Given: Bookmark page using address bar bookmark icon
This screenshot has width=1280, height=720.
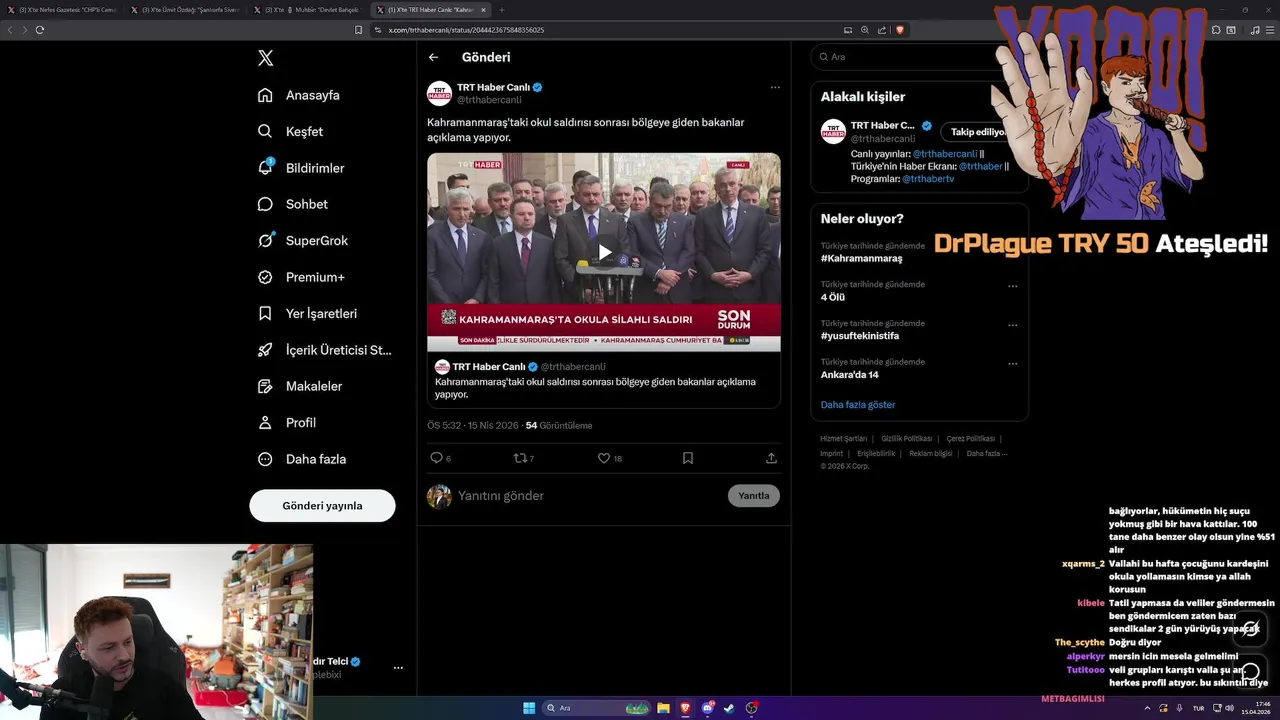Looking at the screenshot, I should pos(358,30).
